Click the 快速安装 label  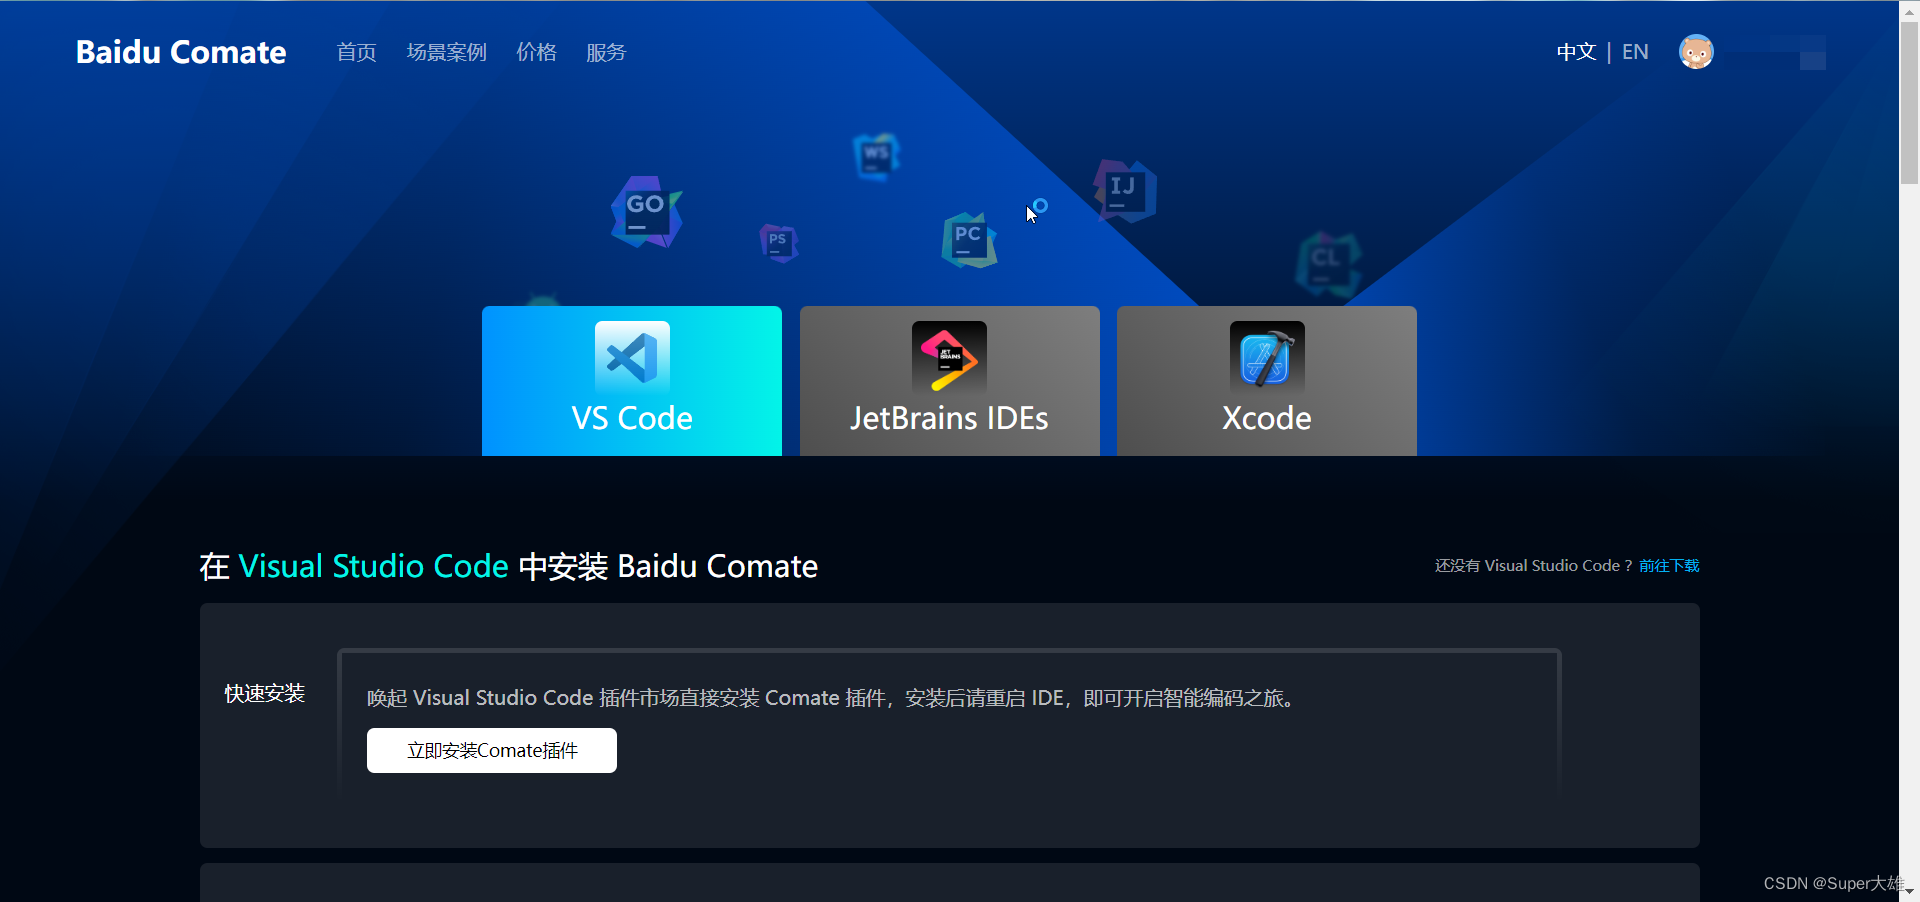264,693
